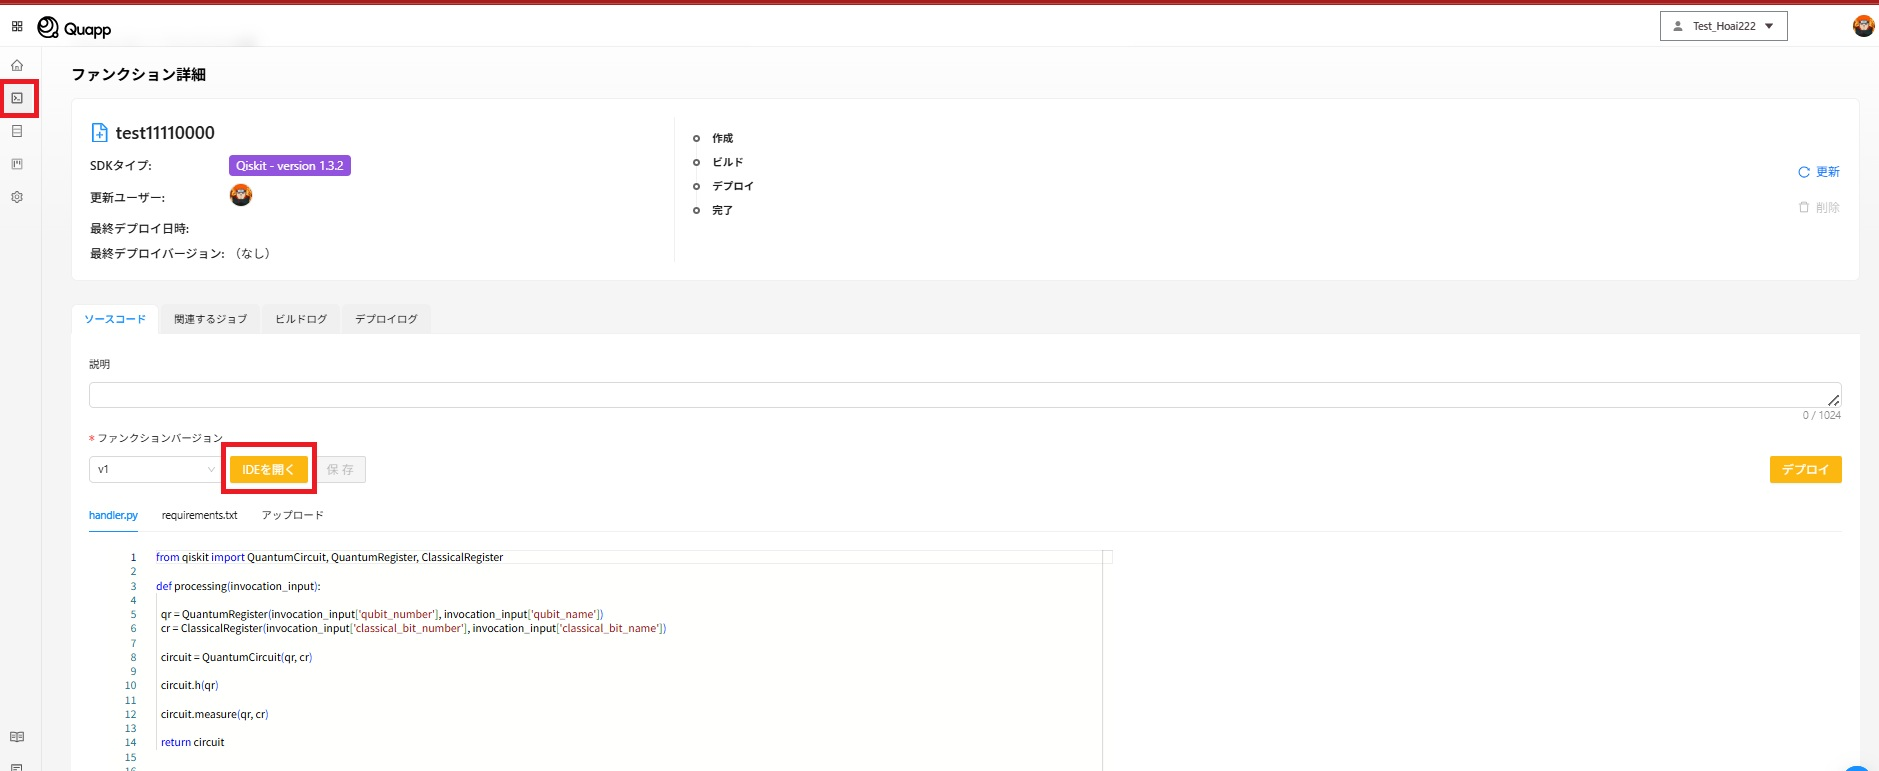Switch to the 関連するジョブ tab
The width and height of the screenshot is (1879, 771).
tap(210, 319)
